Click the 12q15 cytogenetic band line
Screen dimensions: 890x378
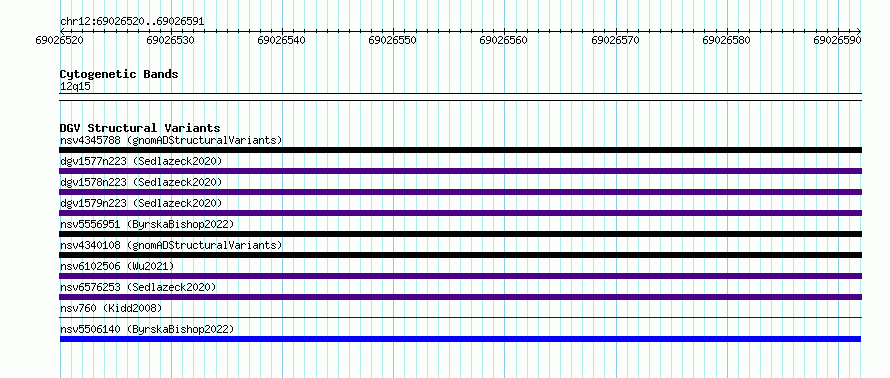[461, 97]
